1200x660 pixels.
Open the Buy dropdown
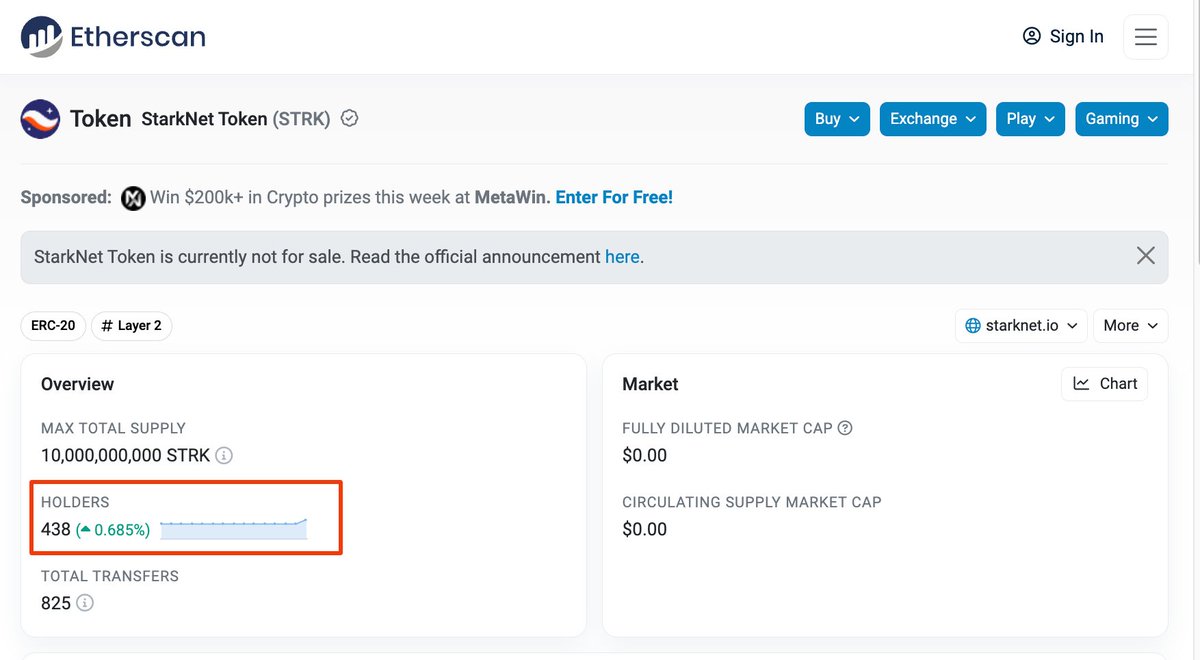[837, 119]
